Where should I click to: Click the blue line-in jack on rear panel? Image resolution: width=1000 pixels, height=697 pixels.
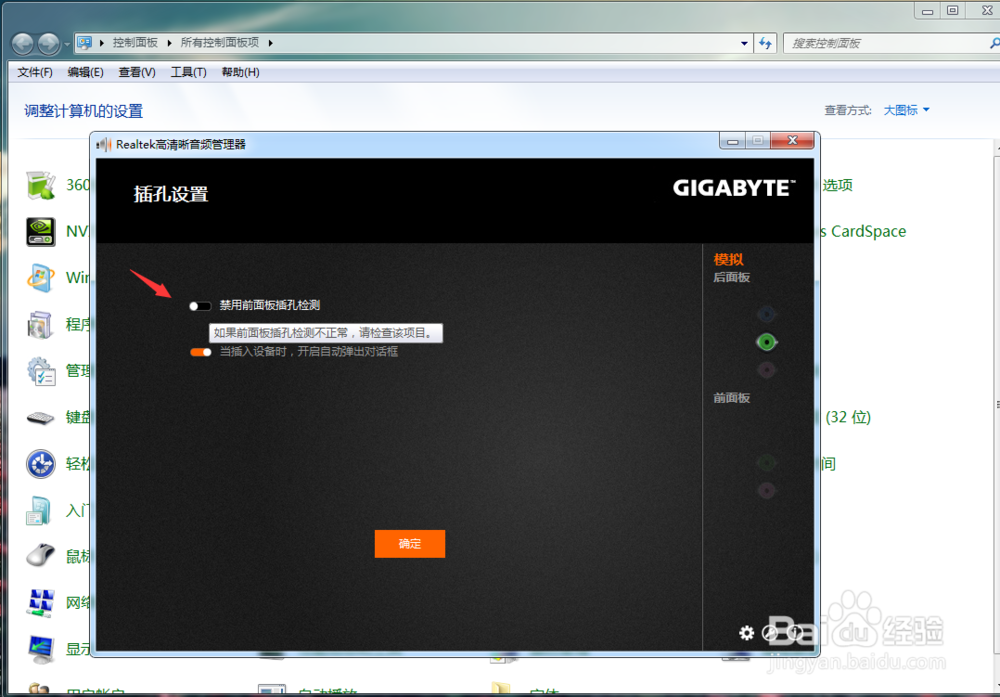click(766, 313)
